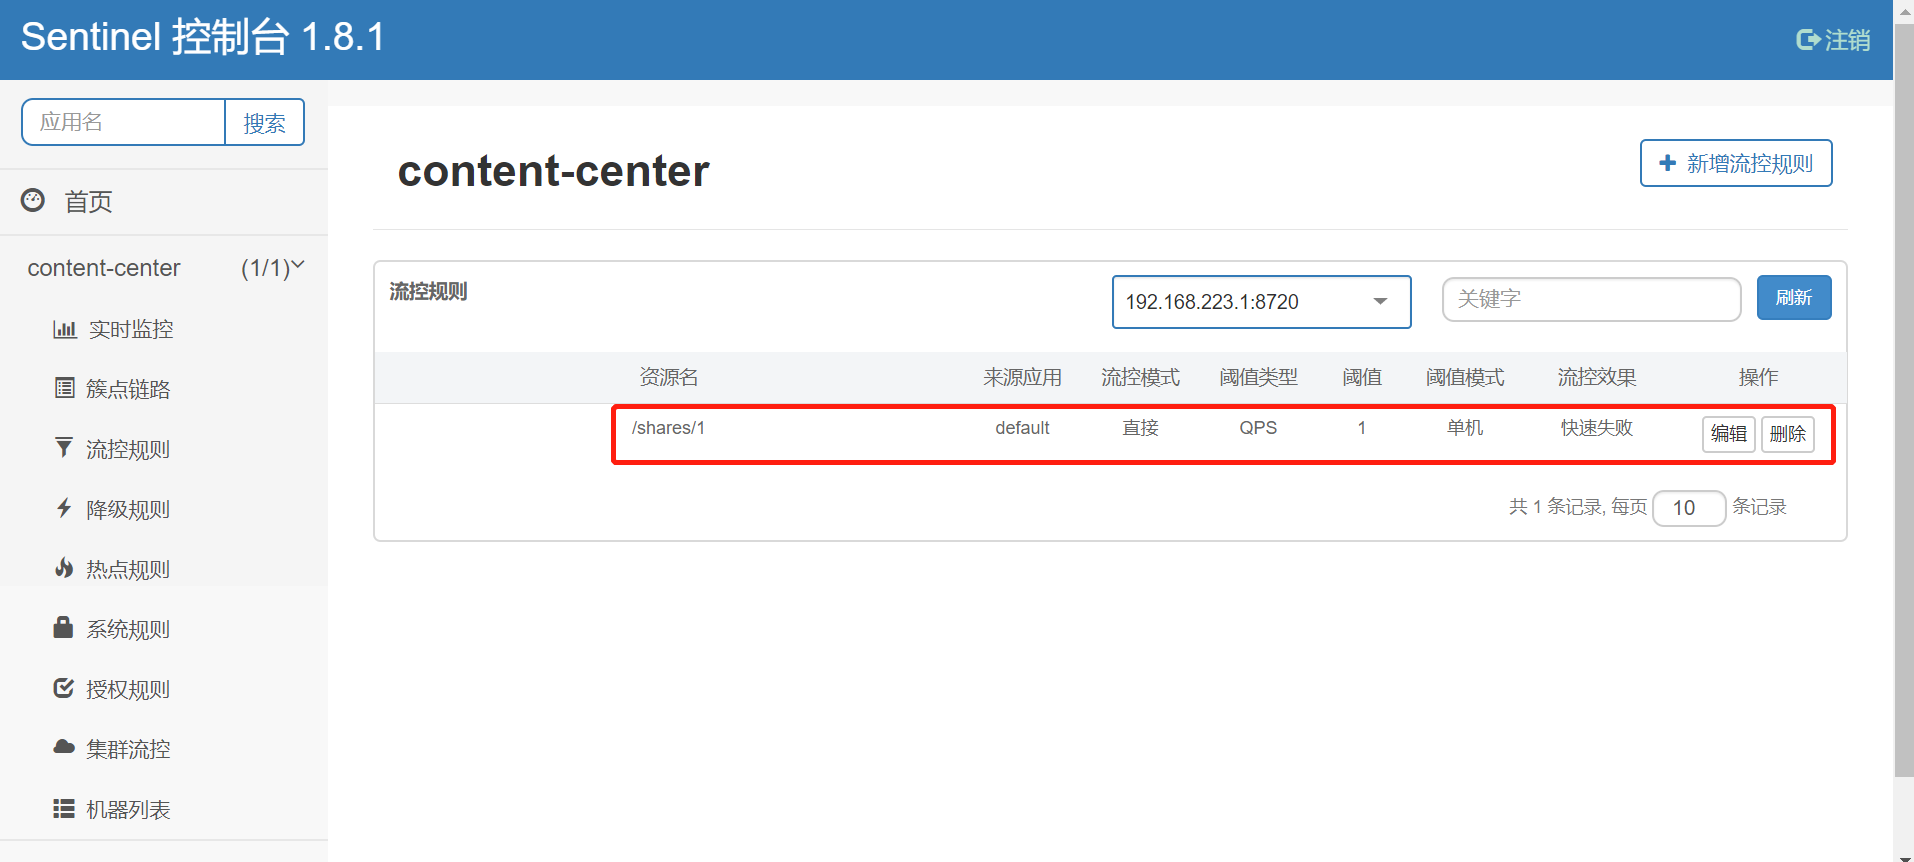Click the flow control filter icon
Viewport: 1914px width, 862px height.
tap(64, 448)
